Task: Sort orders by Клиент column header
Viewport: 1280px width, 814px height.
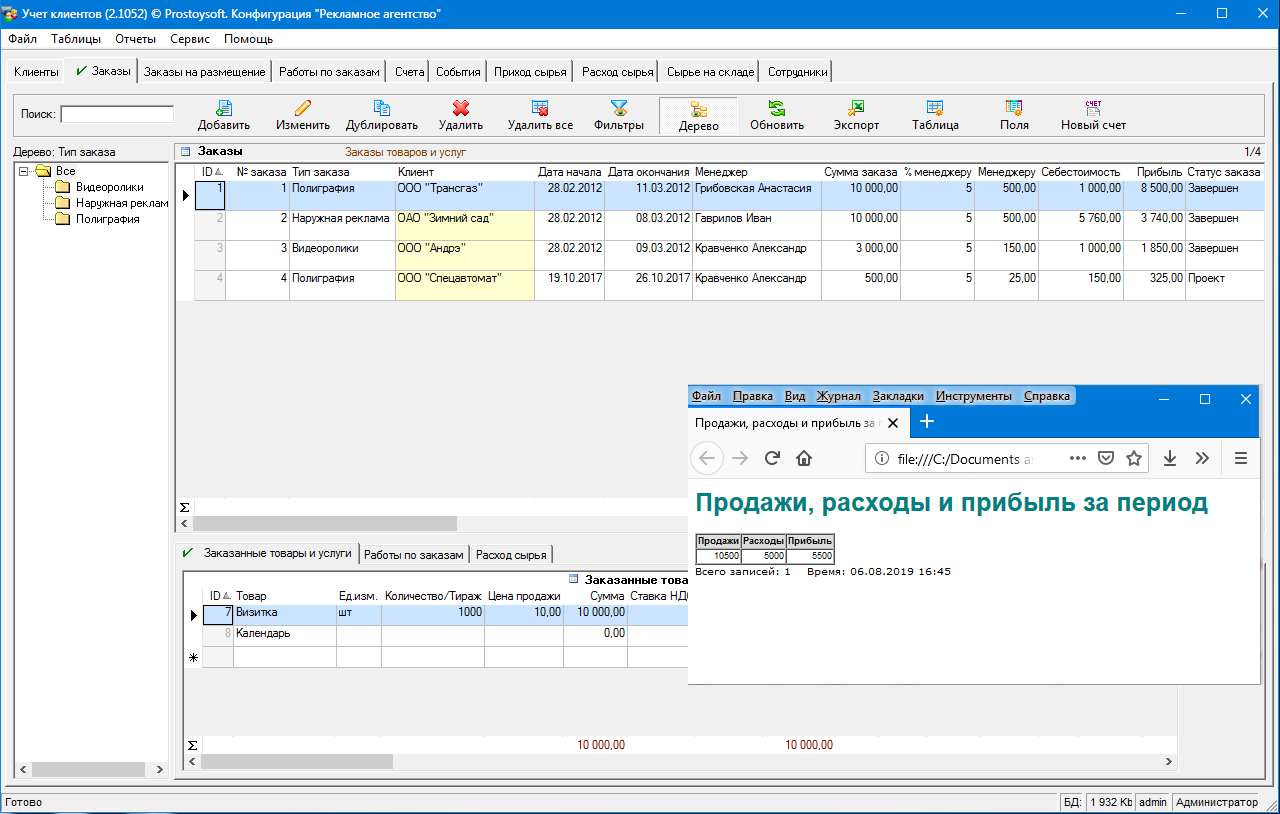Action: click(465, 172)
